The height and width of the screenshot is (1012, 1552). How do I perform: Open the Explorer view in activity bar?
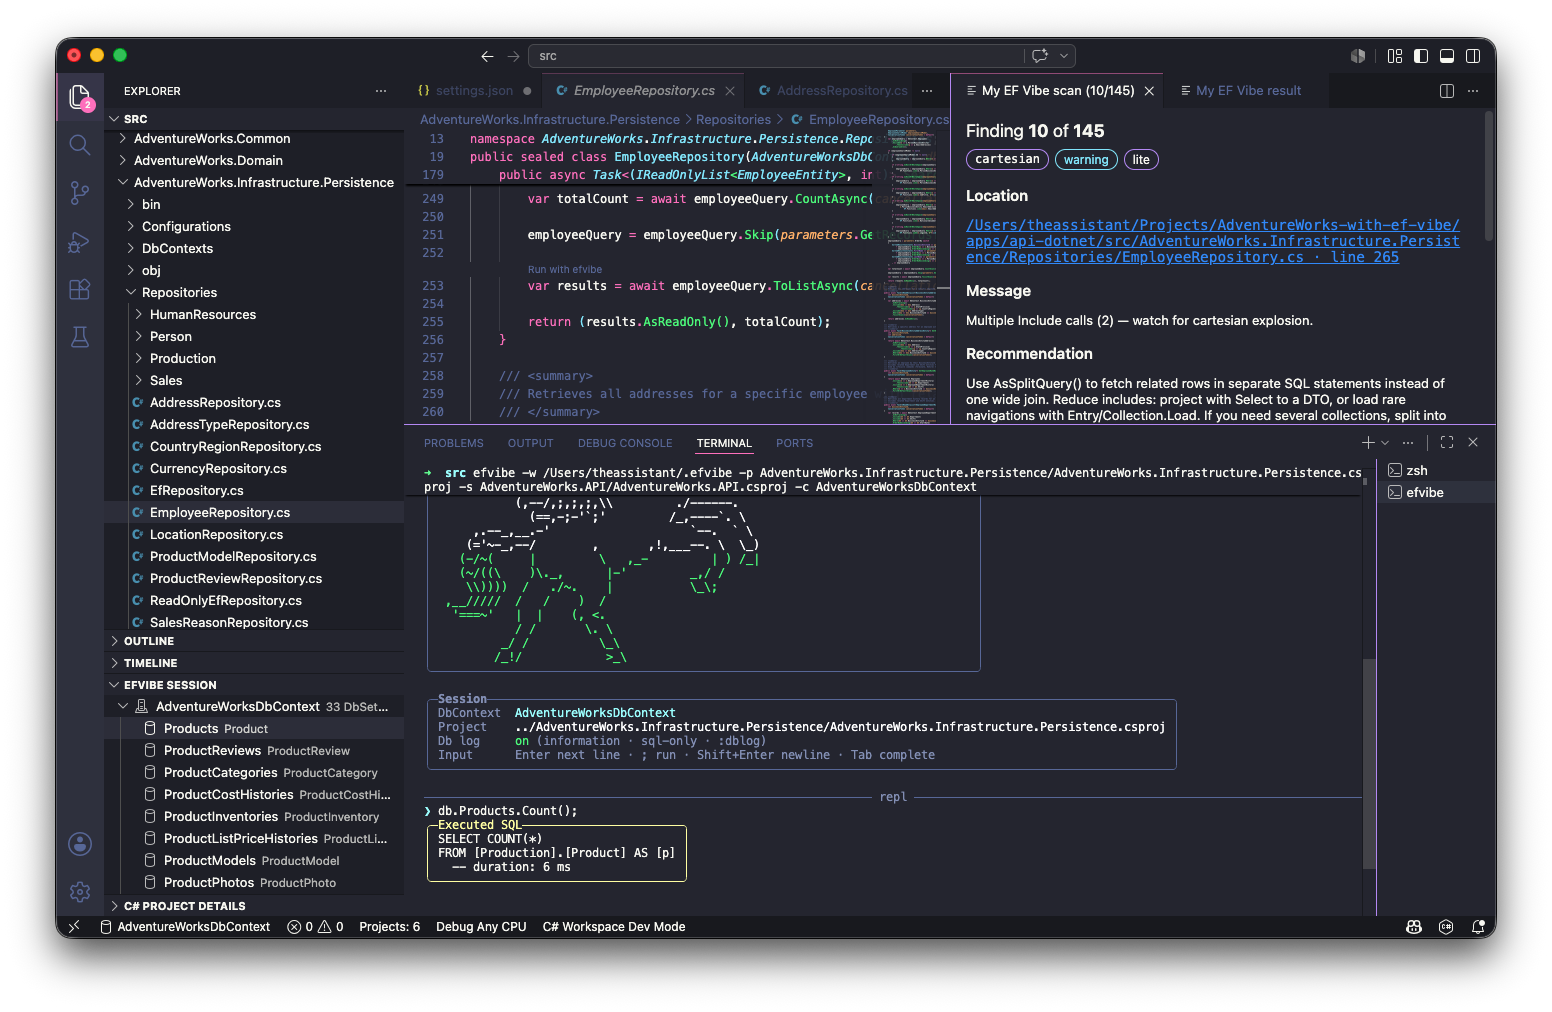[80, 97]
